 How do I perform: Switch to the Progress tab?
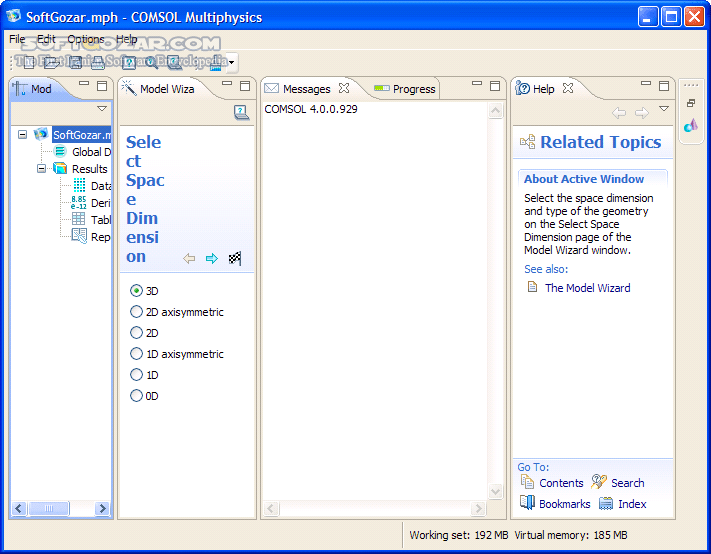click(413, 89)
